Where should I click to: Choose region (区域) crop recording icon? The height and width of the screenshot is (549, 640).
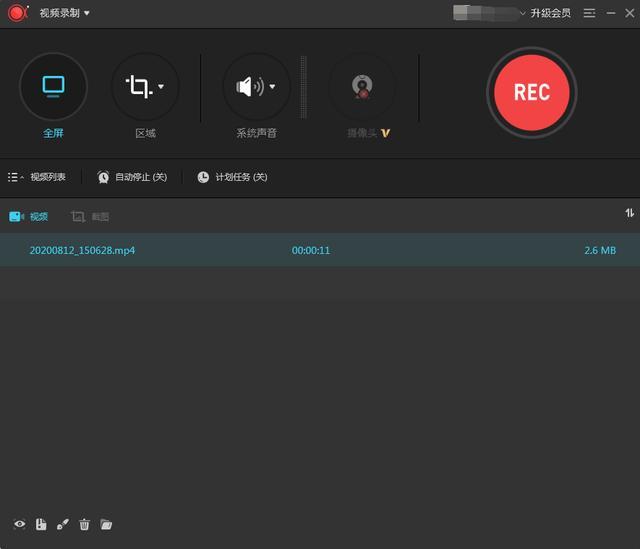(x=139, y=86)
